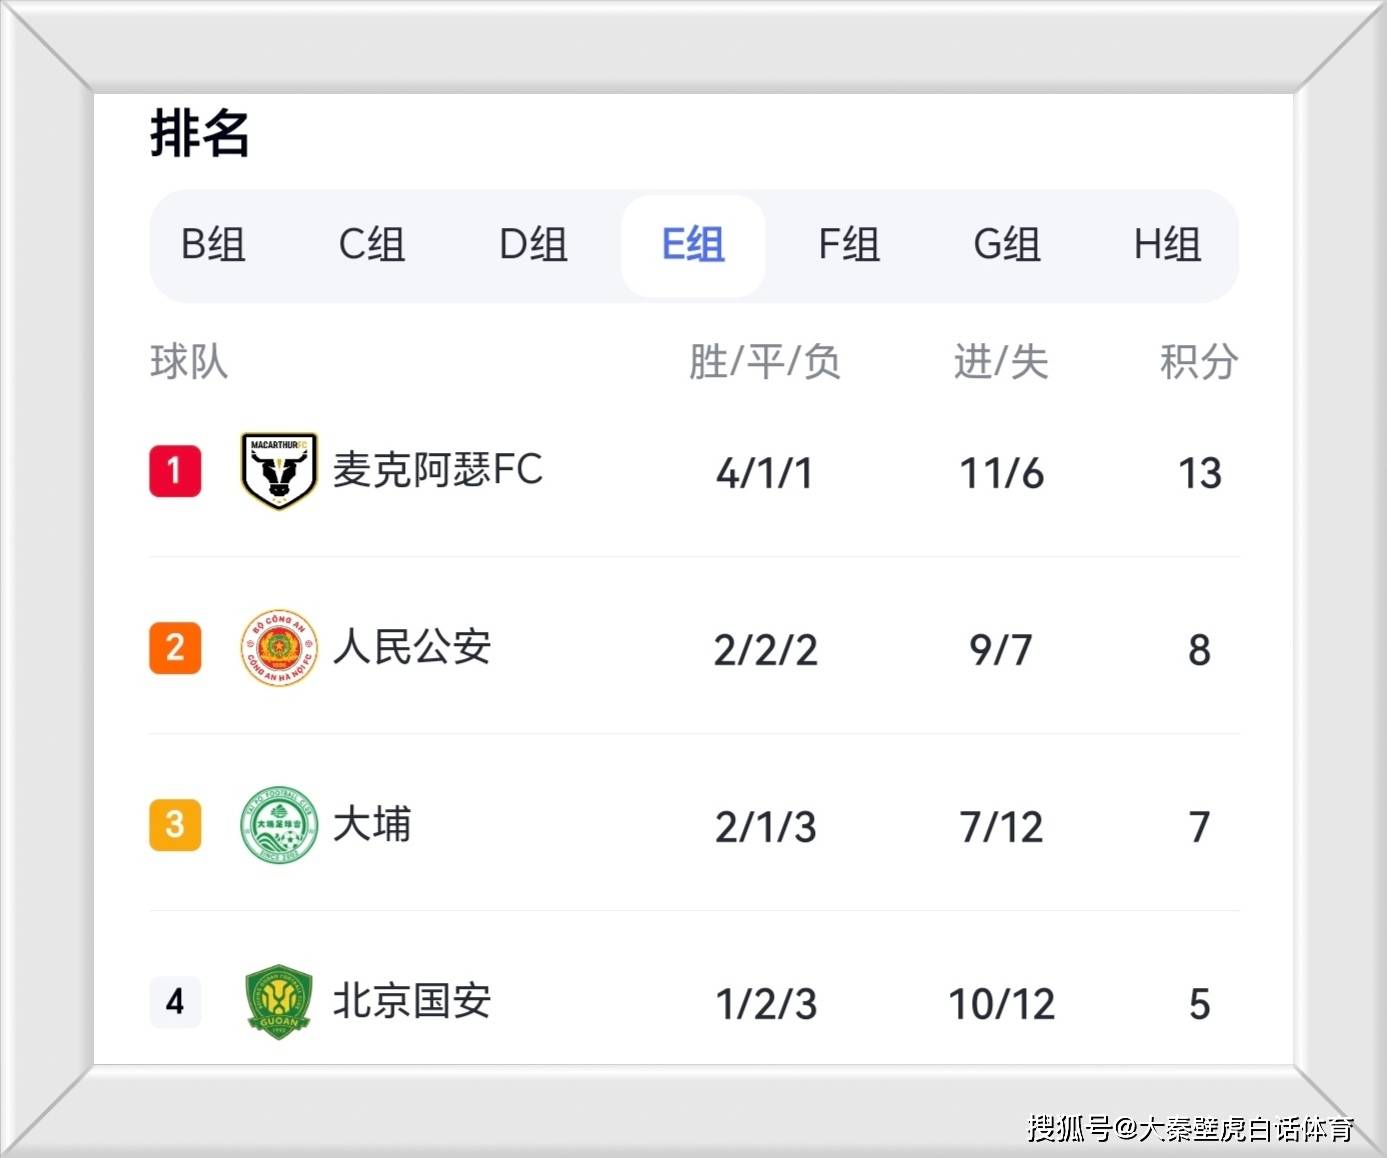Expand the 胜/平/负 column header
The height and width of the screenshot is (1158, 1387).
click(764, 363)
